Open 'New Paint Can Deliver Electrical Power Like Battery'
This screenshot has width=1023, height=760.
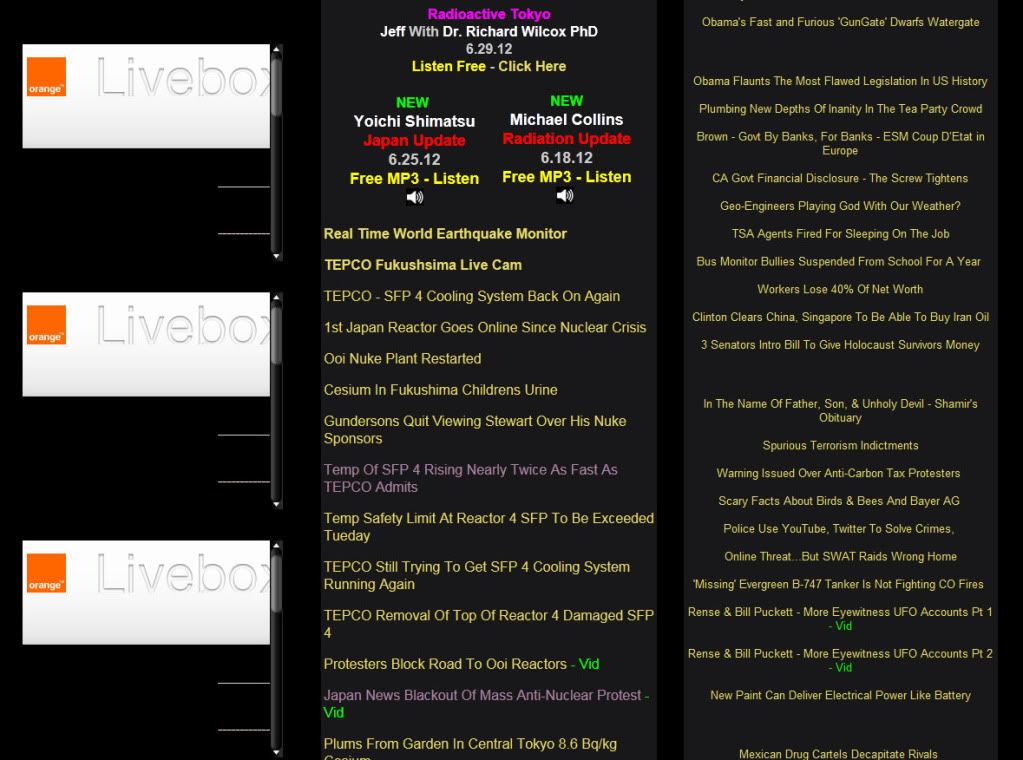(840, 695)
